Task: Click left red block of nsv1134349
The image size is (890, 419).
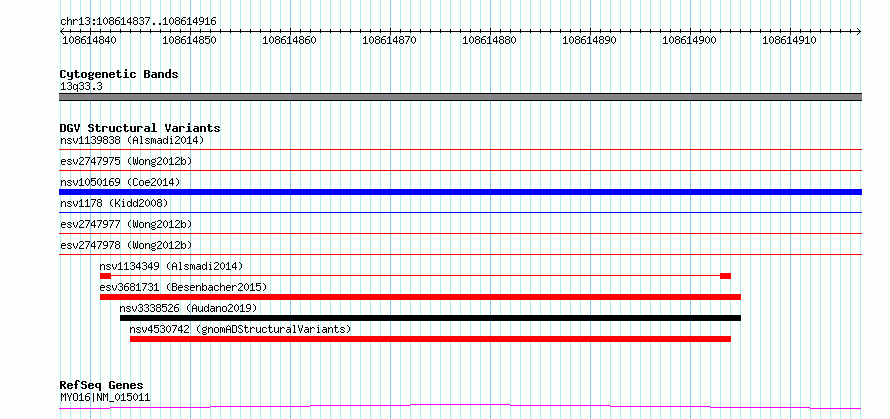Action: pyautogui.click(x=105, y=276)
